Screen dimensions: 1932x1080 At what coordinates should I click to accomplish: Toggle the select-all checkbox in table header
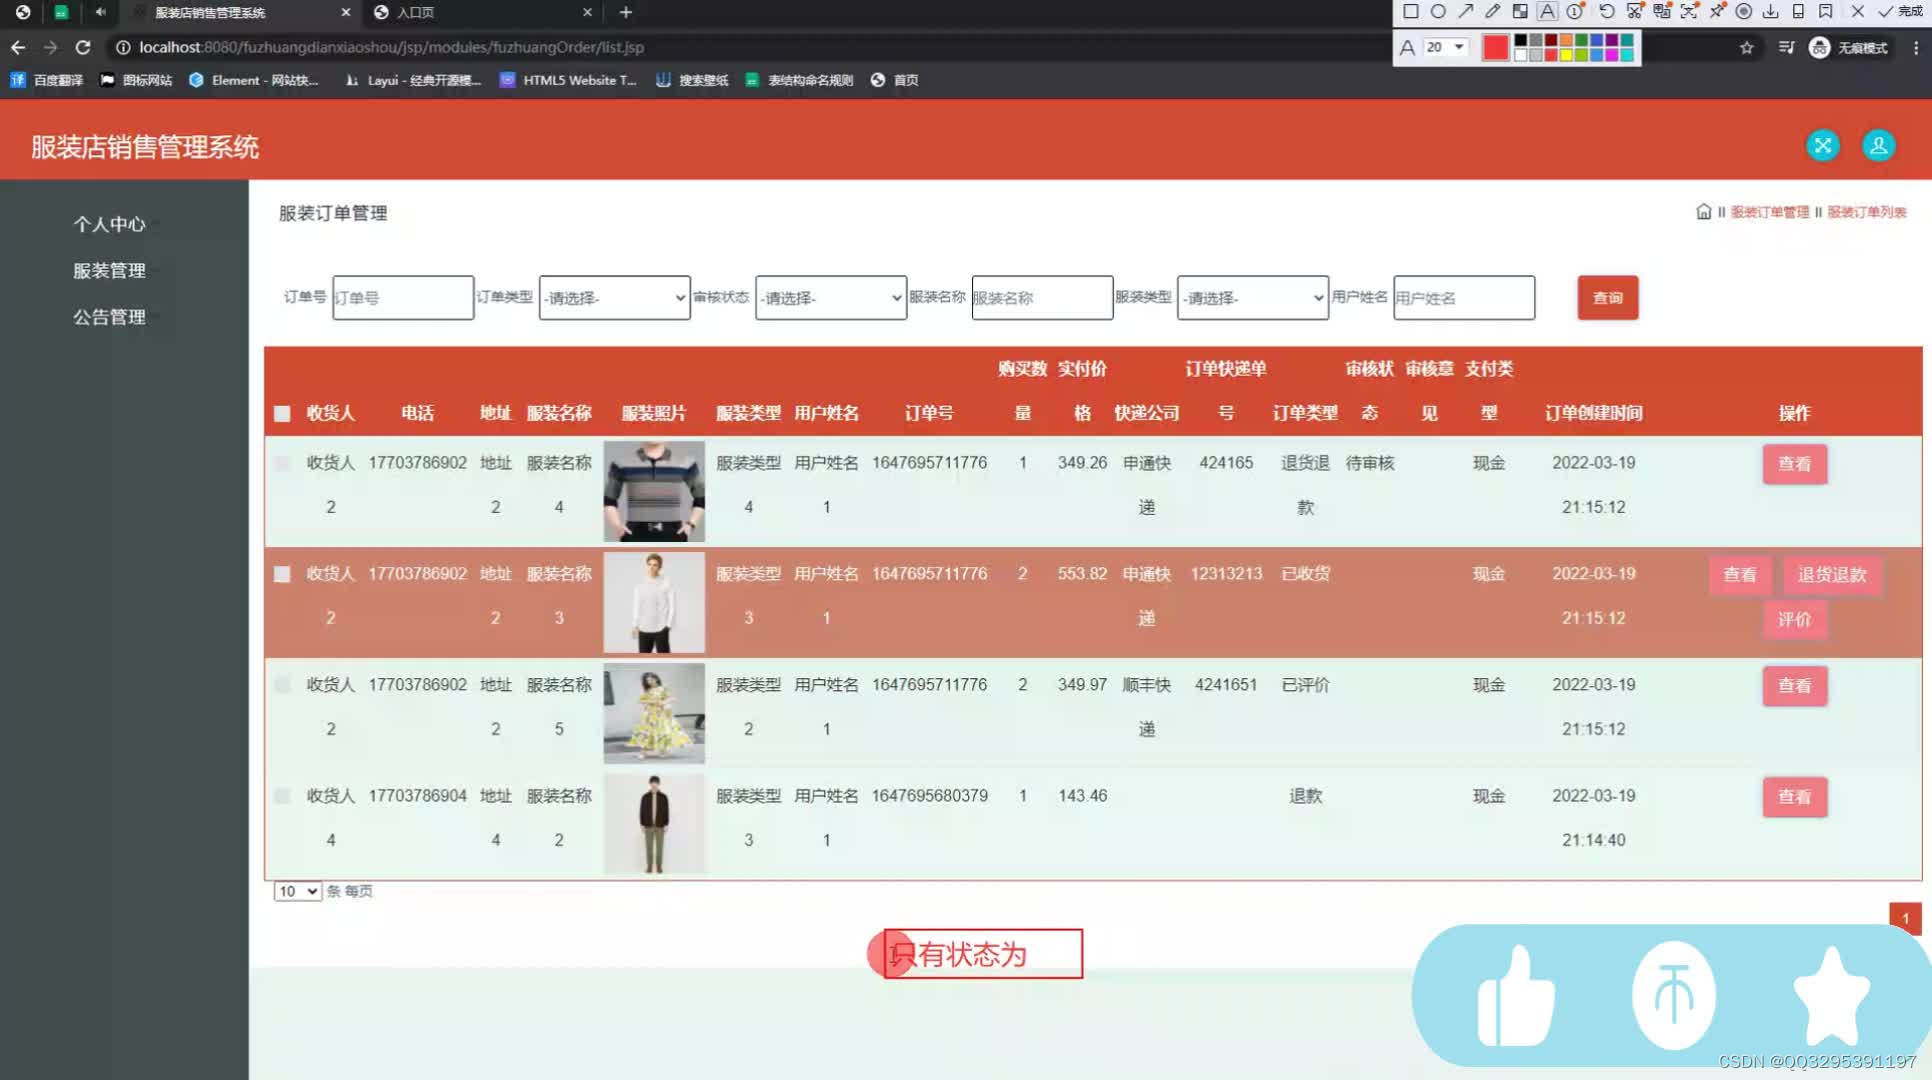pos(282,413)
